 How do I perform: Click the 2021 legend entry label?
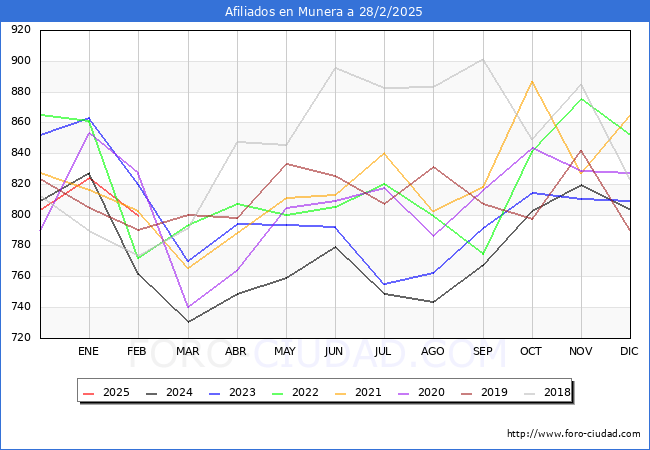click(x=368, y=392)
